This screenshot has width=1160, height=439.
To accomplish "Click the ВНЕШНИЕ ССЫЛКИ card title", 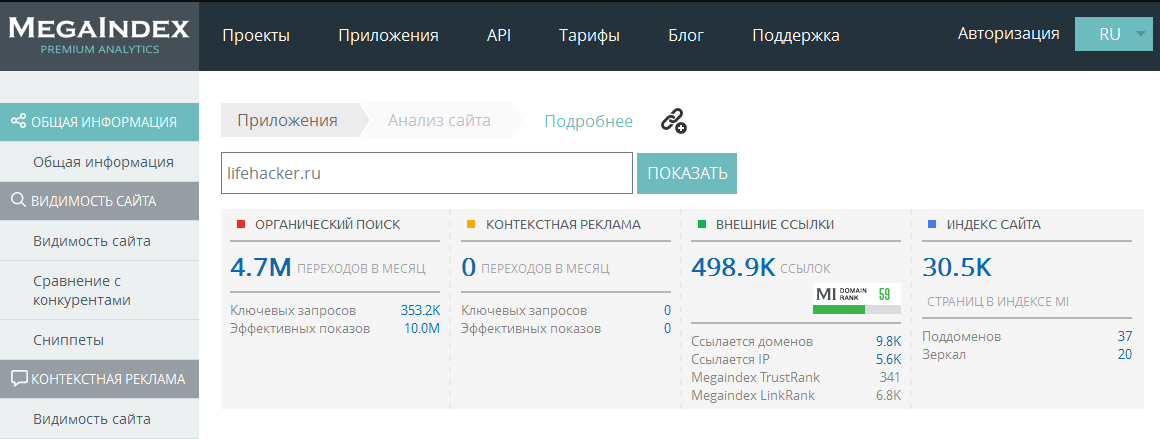I will click(775, 224).
